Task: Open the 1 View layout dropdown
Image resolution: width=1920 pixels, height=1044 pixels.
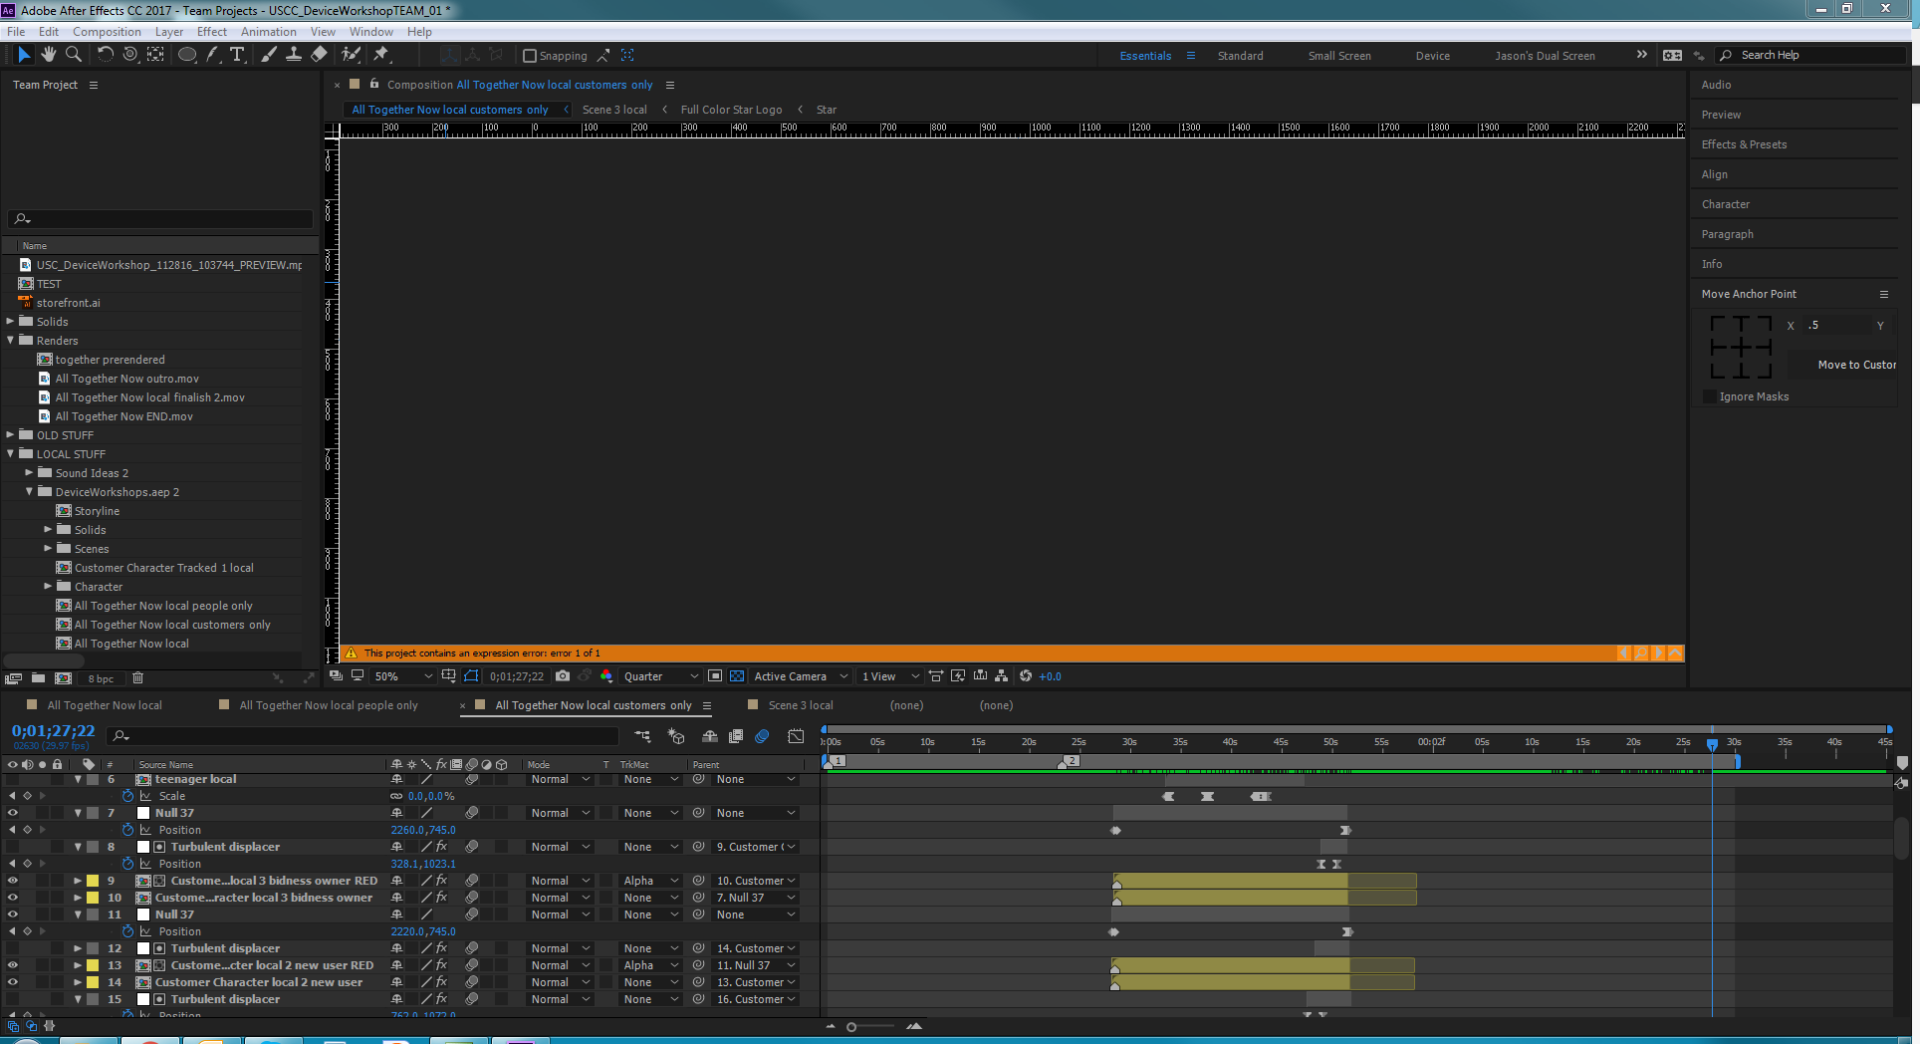Action: pyautogui.click(x=890, y=677)
